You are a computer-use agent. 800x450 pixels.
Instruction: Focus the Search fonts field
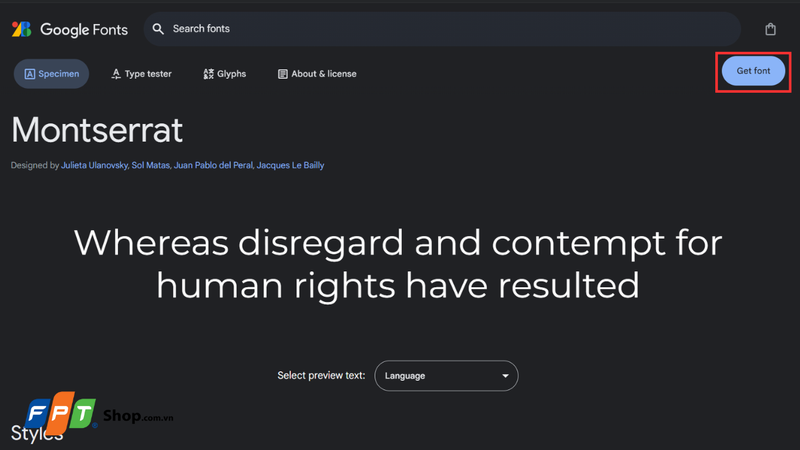[440, 29]
